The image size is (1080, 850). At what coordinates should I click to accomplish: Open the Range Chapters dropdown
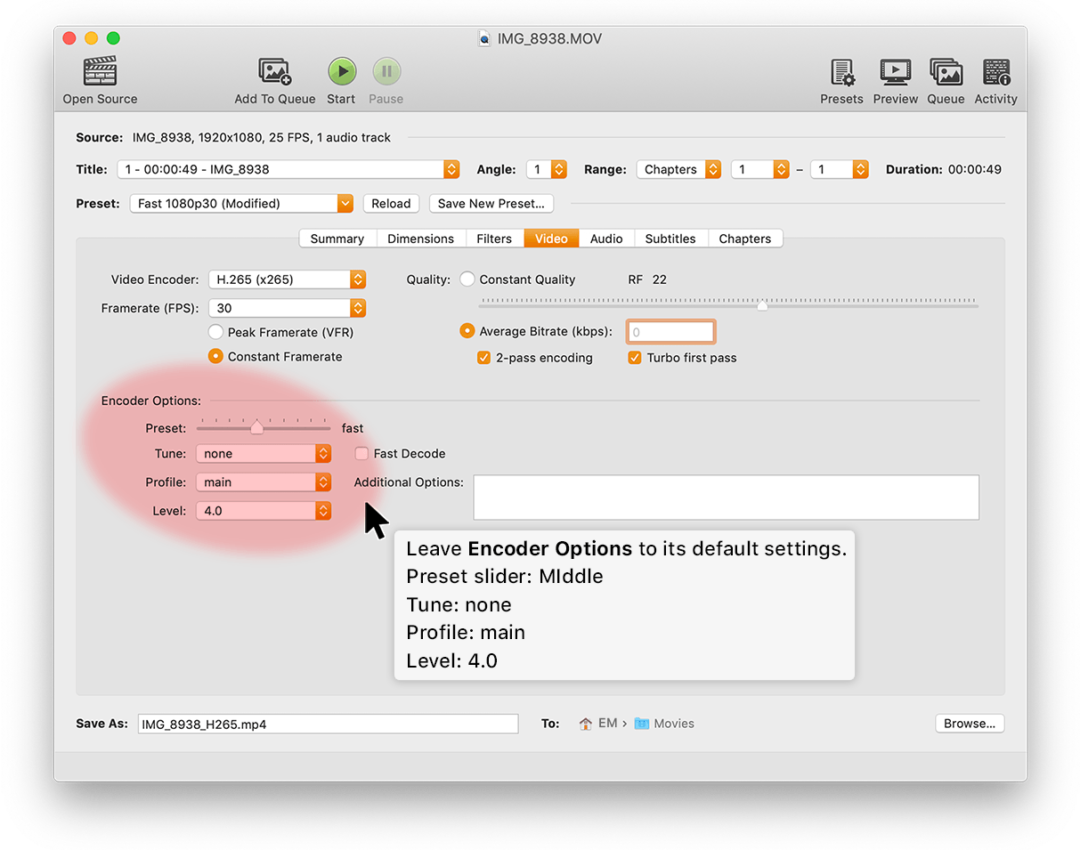679,170
